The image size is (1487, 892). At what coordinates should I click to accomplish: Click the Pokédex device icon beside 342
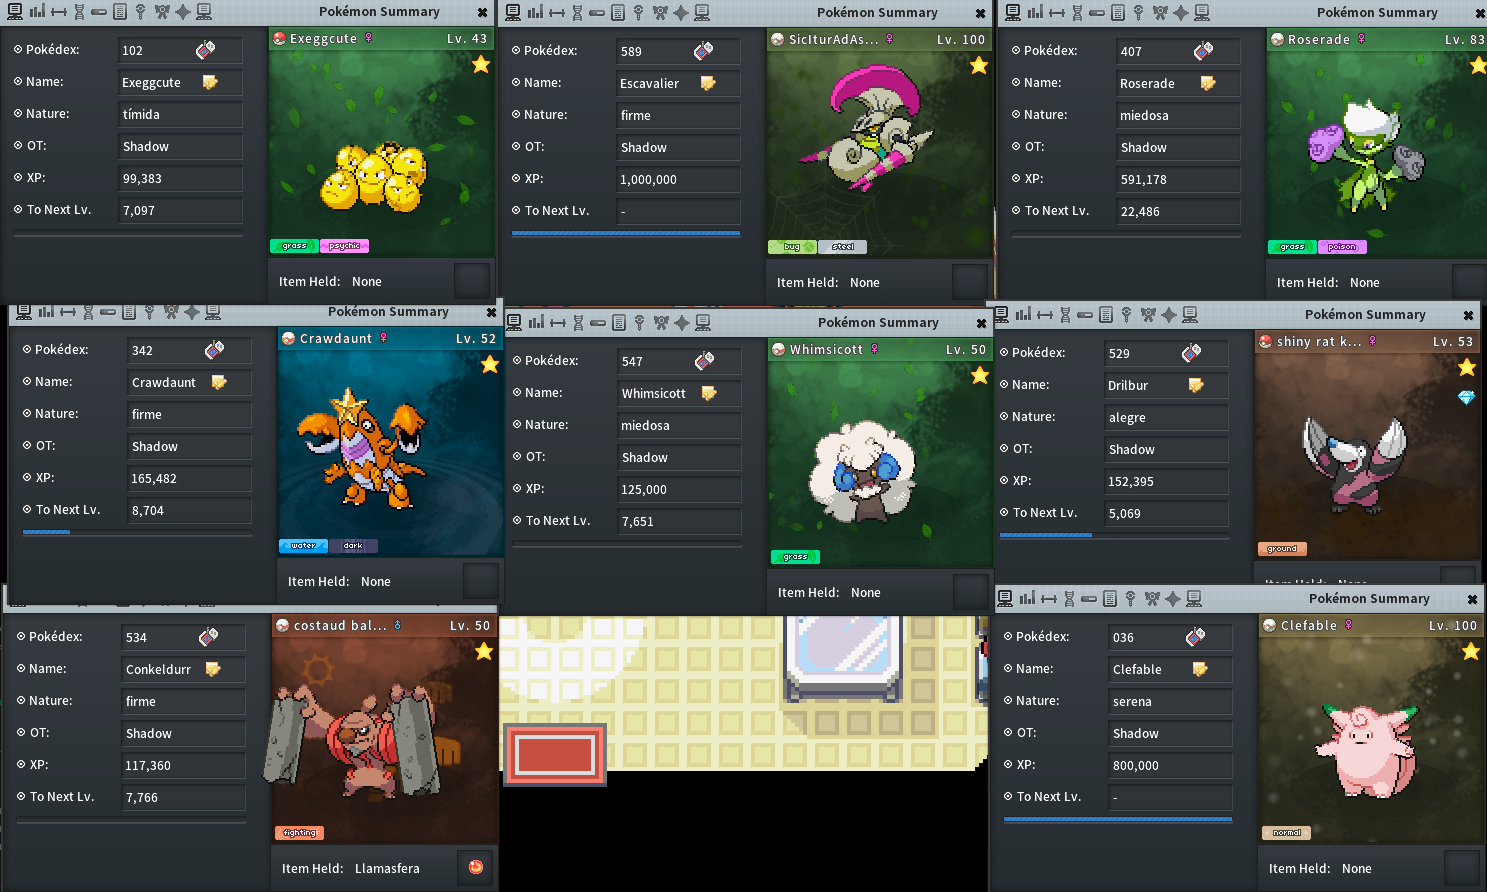click(x=214, y=350)
